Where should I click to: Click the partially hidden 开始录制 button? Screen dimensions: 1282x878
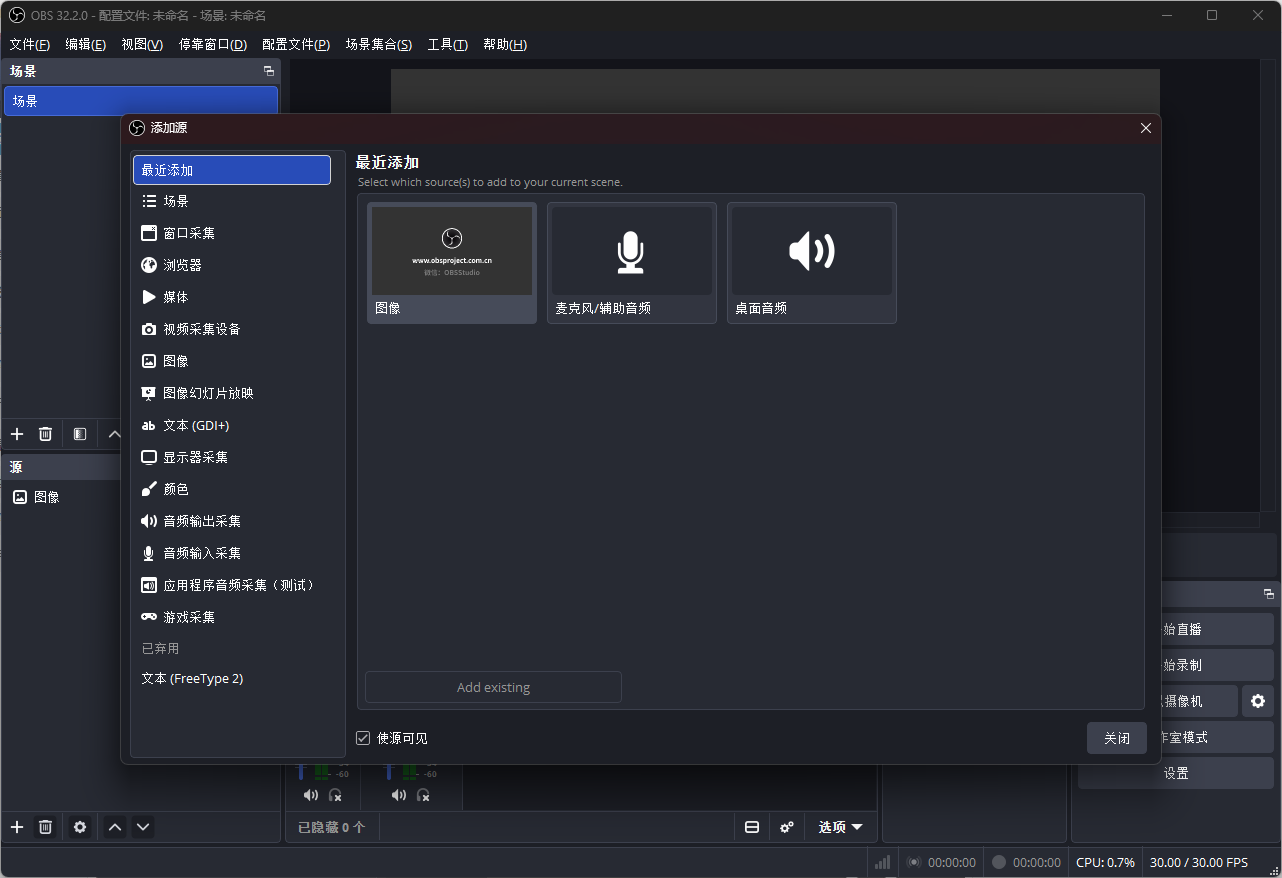click(x=1217, y=665)
